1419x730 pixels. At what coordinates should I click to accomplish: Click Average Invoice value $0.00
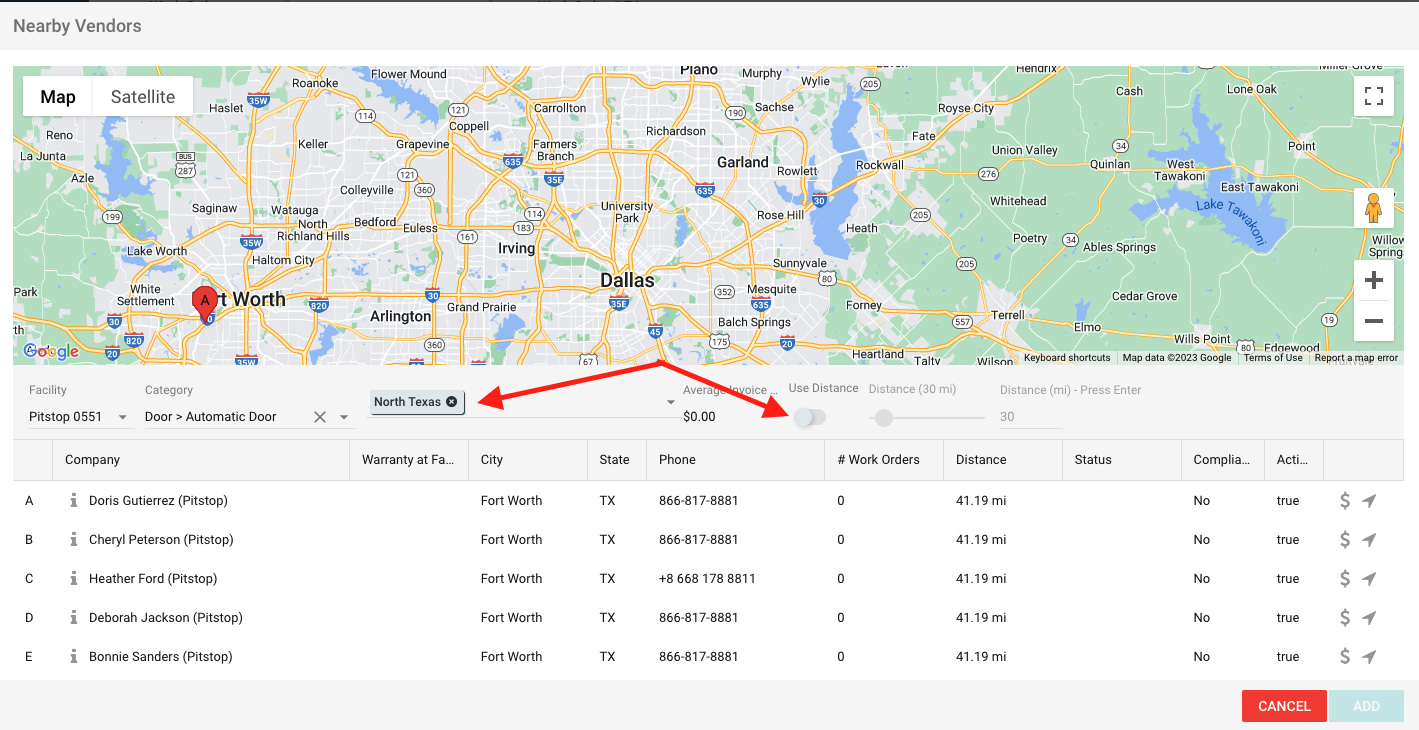[x=699, y=417]
